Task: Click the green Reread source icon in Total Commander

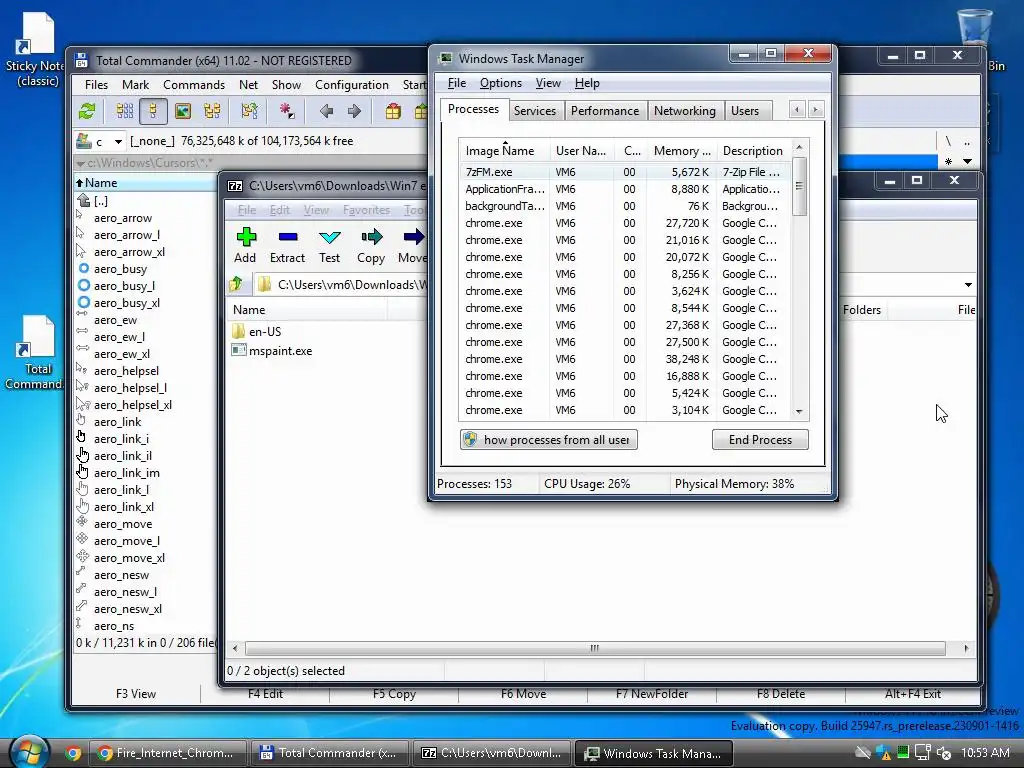Action: point(87,111)
